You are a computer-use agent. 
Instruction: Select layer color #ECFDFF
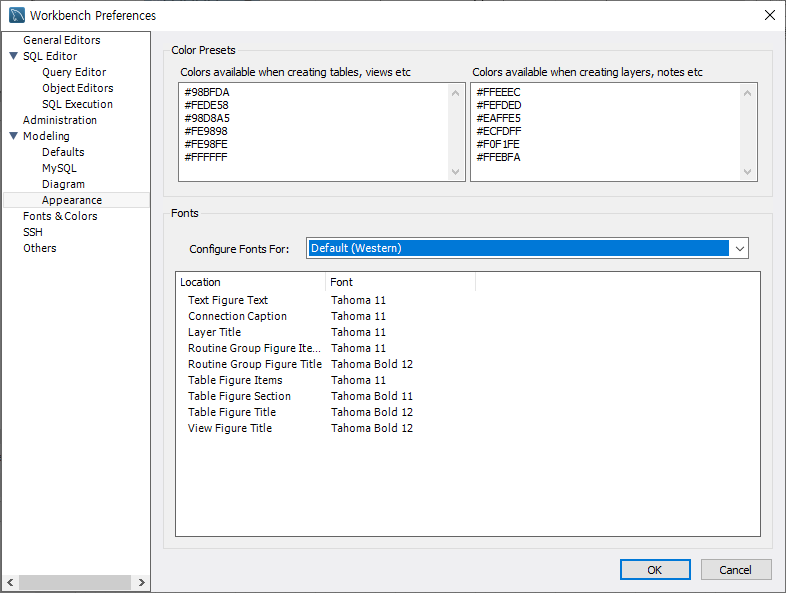click(499, 132)
